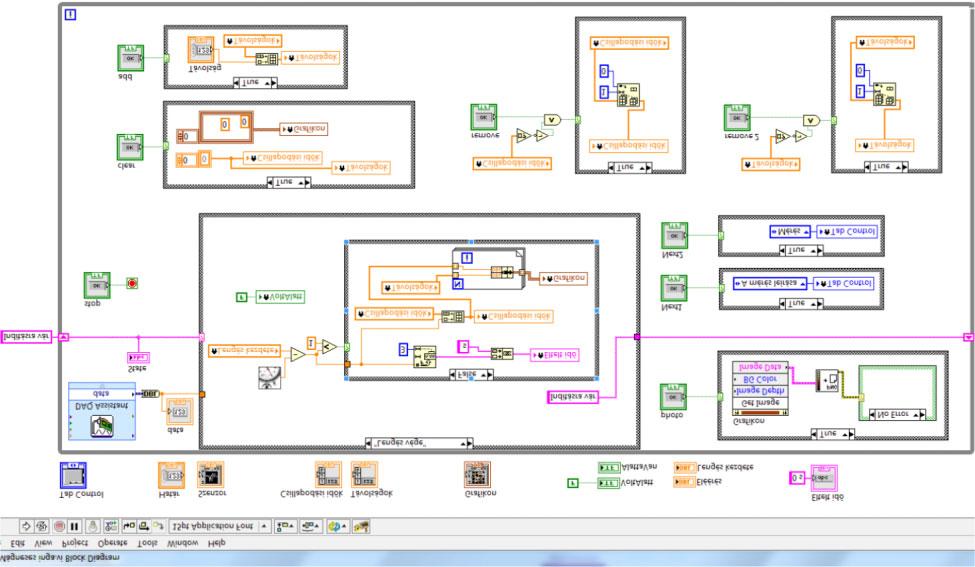Click the State local variable
The width and height of the screenshot is (975, 567).
[138, 358]
